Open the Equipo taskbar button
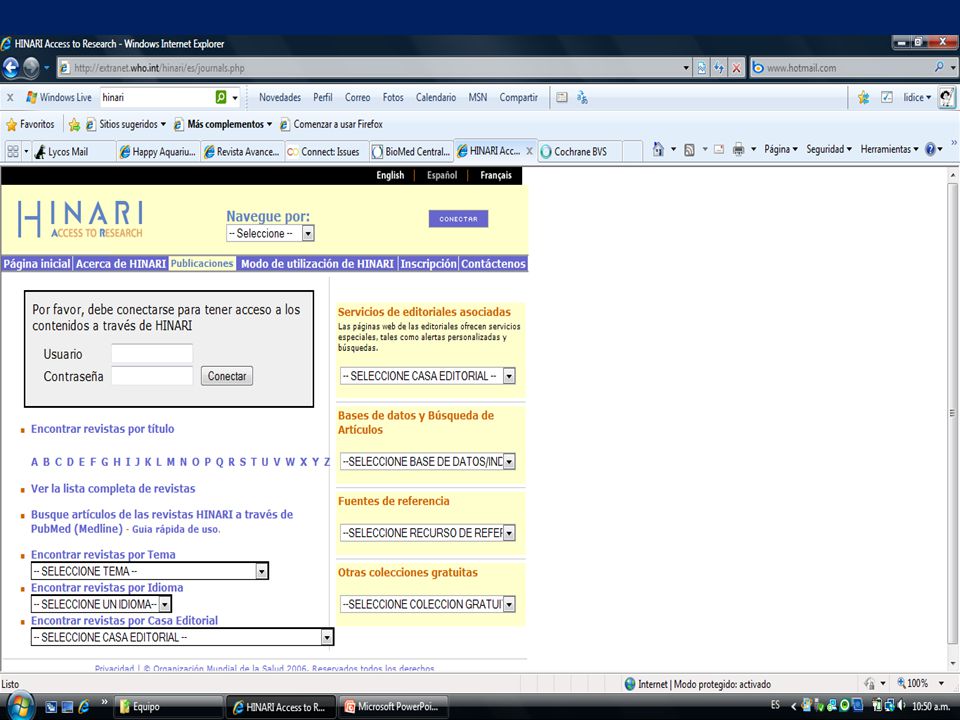The width and height of the screenshot is (960, 720). [x=170, y=707]
